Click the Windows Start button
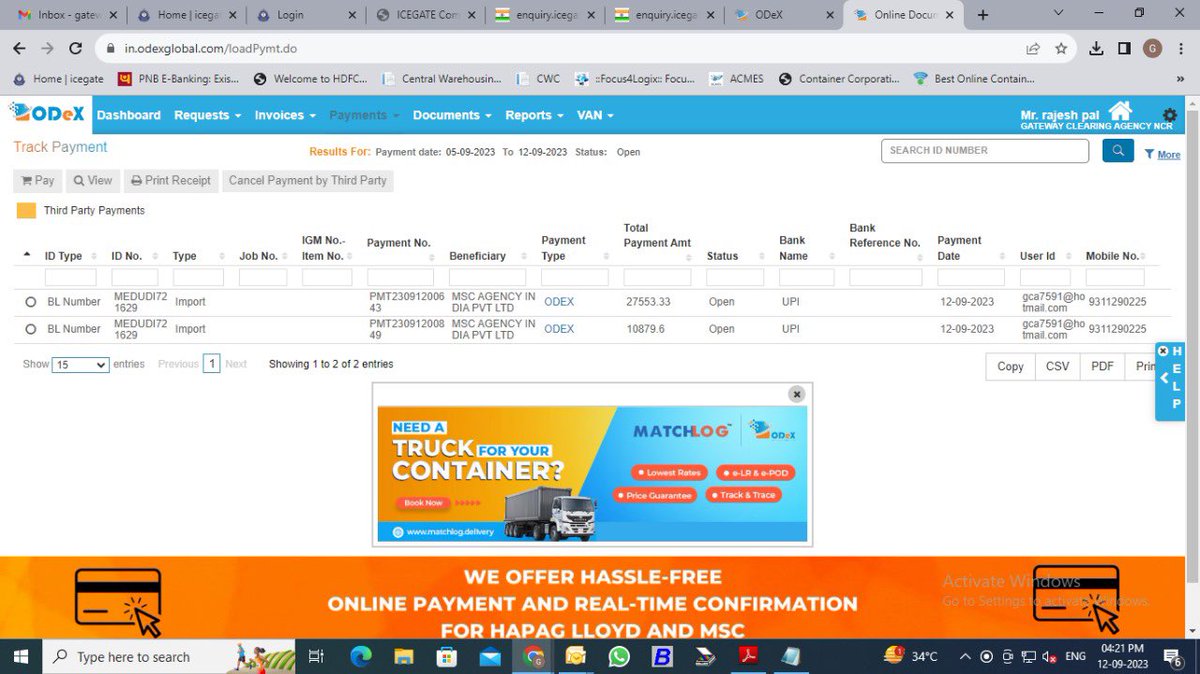Viewport: 1200px width, 674px height. (x=21, y=656)
